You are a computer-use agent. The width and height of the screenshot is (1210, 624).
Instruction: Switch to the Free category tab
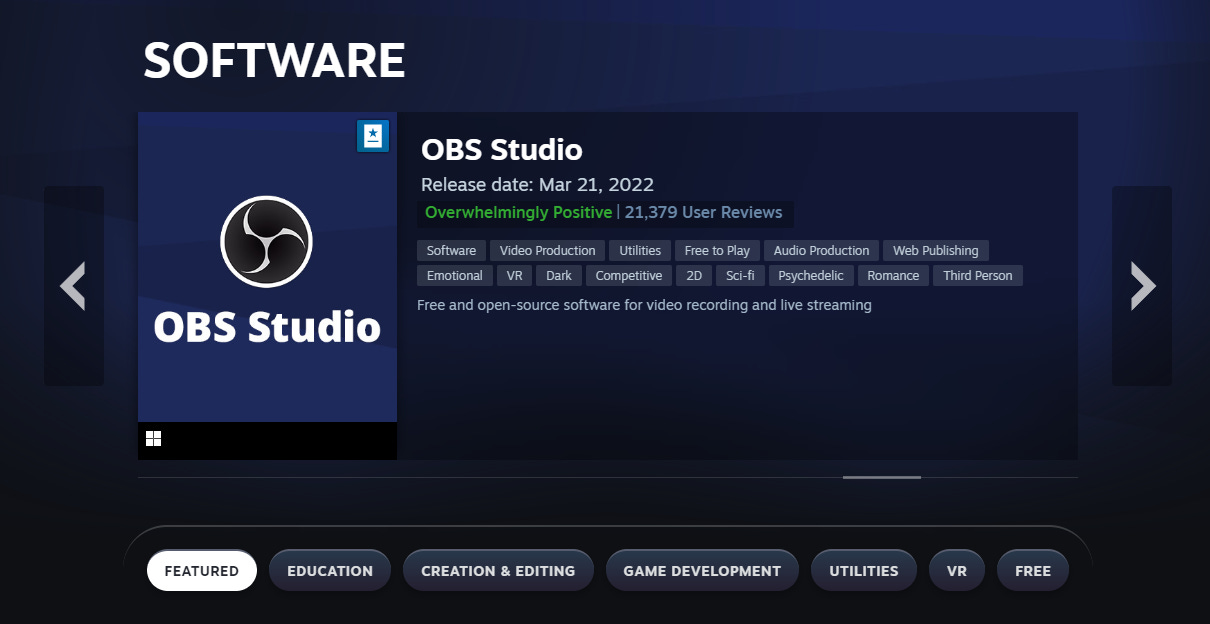point(1033,571)
